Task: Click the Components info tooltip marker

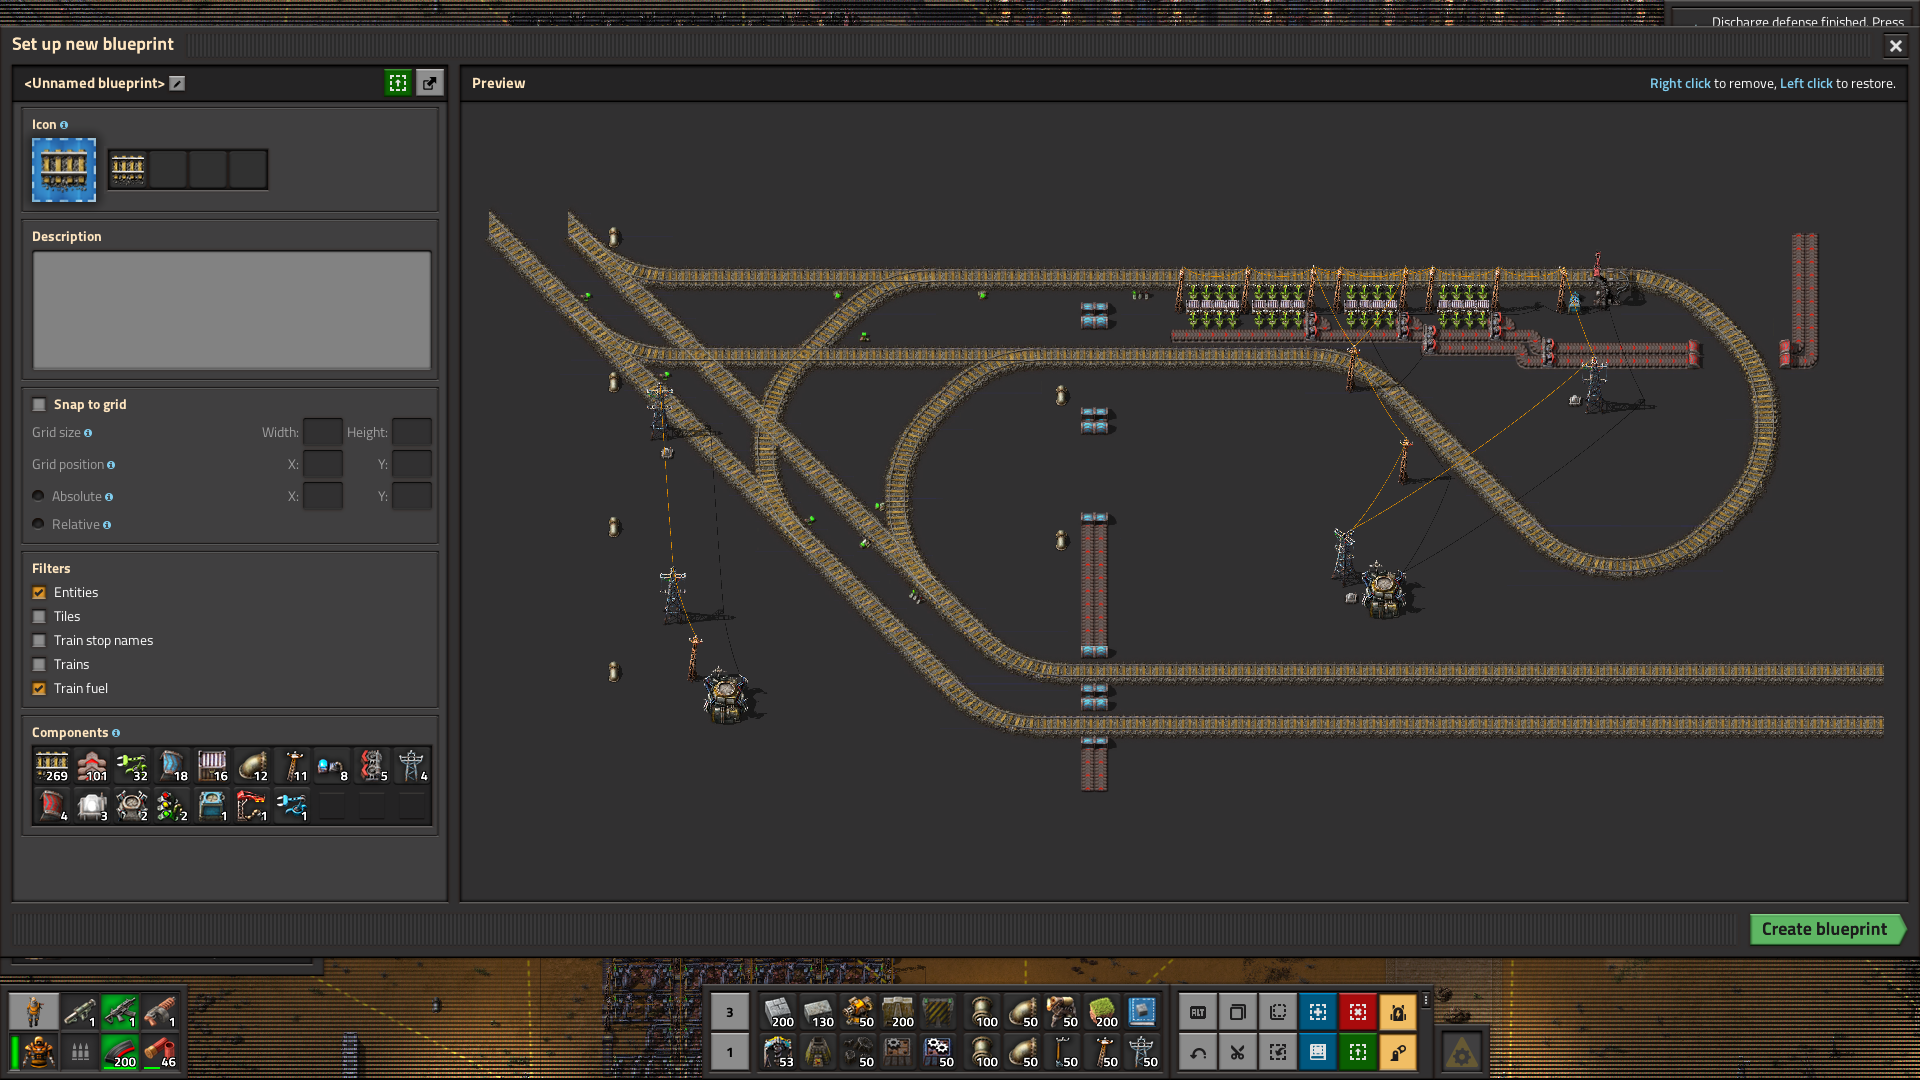Action: click(x=116, y=733)
